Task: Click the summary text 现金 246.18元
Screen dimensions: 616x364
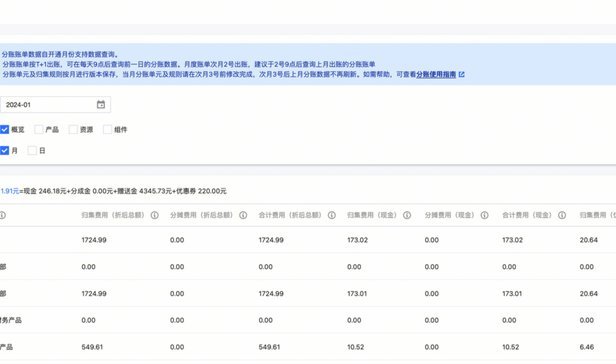Action: point(45,191)
